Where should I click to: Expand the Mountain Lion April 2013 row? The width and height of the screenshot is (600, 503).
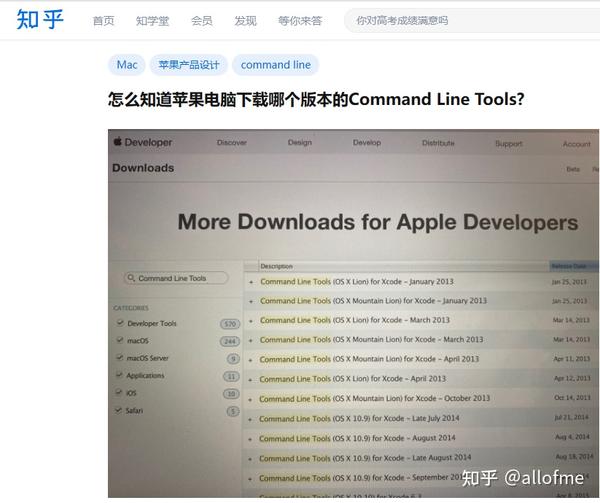click(x=251, y=360)
